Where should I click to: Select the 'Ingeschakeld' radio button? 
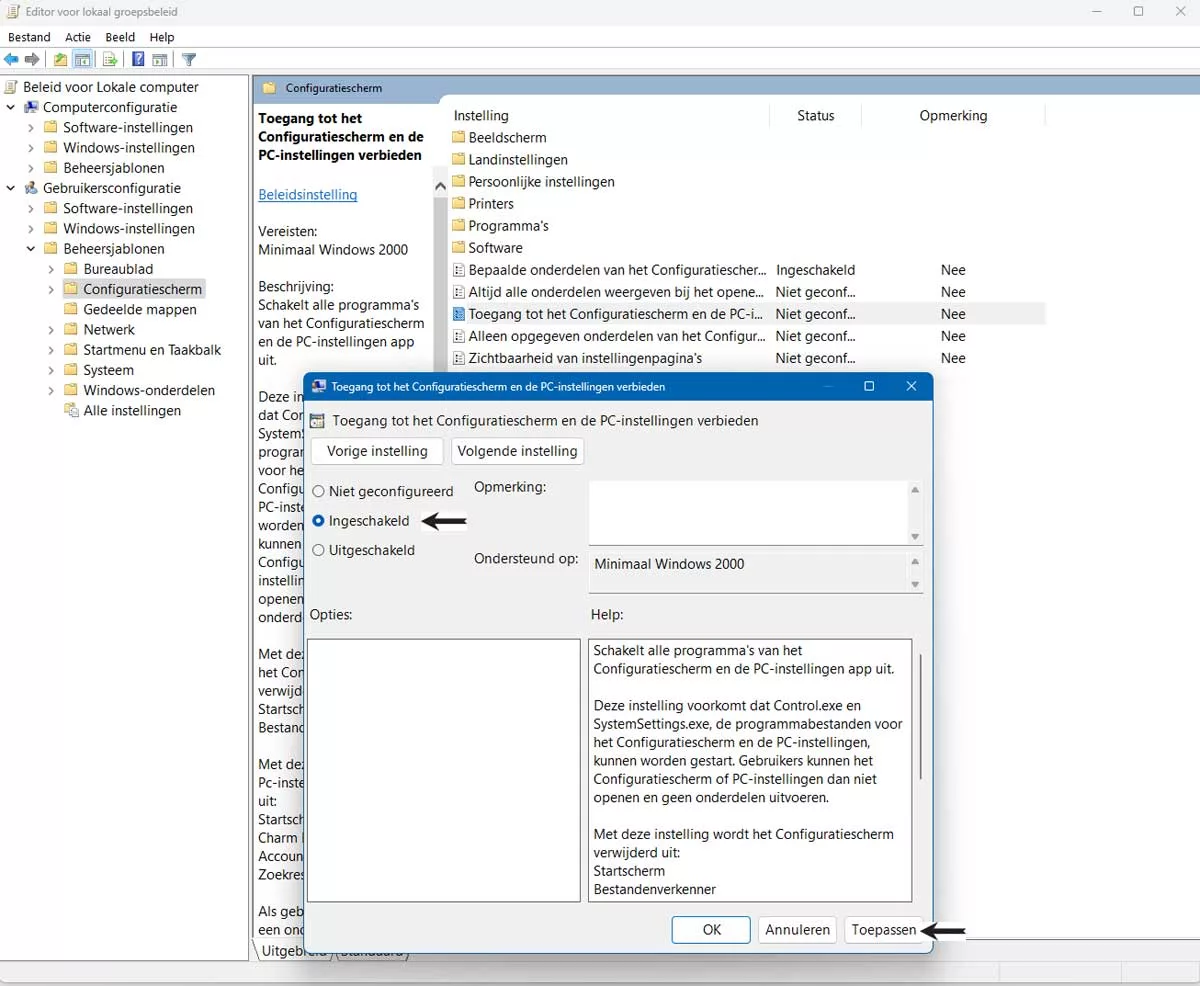(318, 521)
